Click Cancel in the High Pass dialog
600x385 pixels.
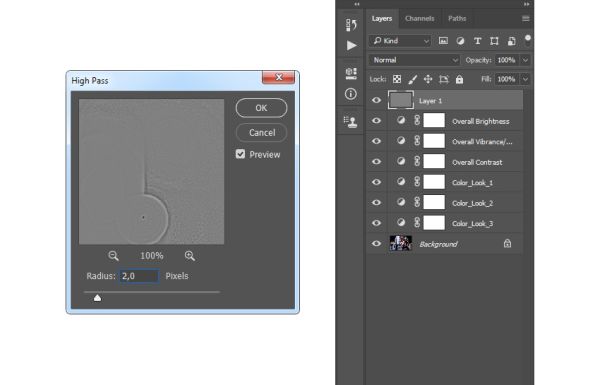pos(262,132)
